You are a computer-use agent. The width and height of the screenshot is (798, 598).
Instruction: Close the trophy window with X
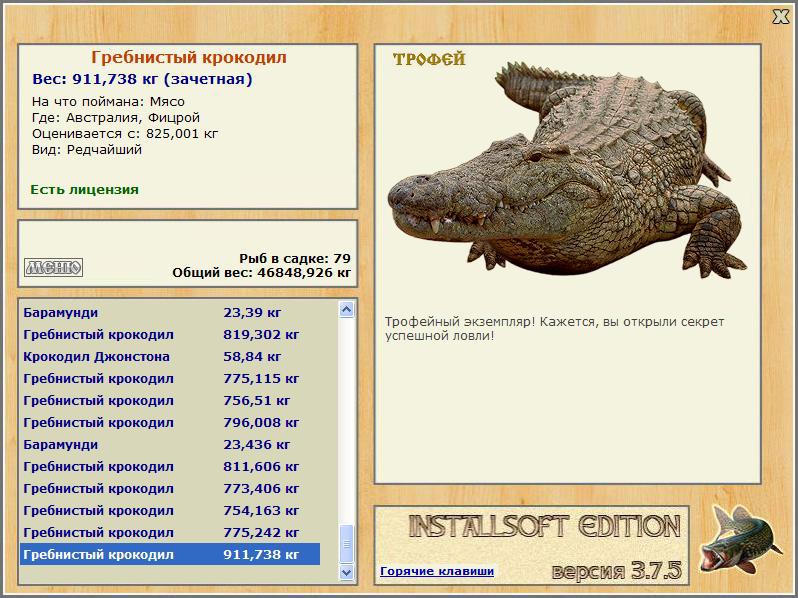(x=780, y=17)
